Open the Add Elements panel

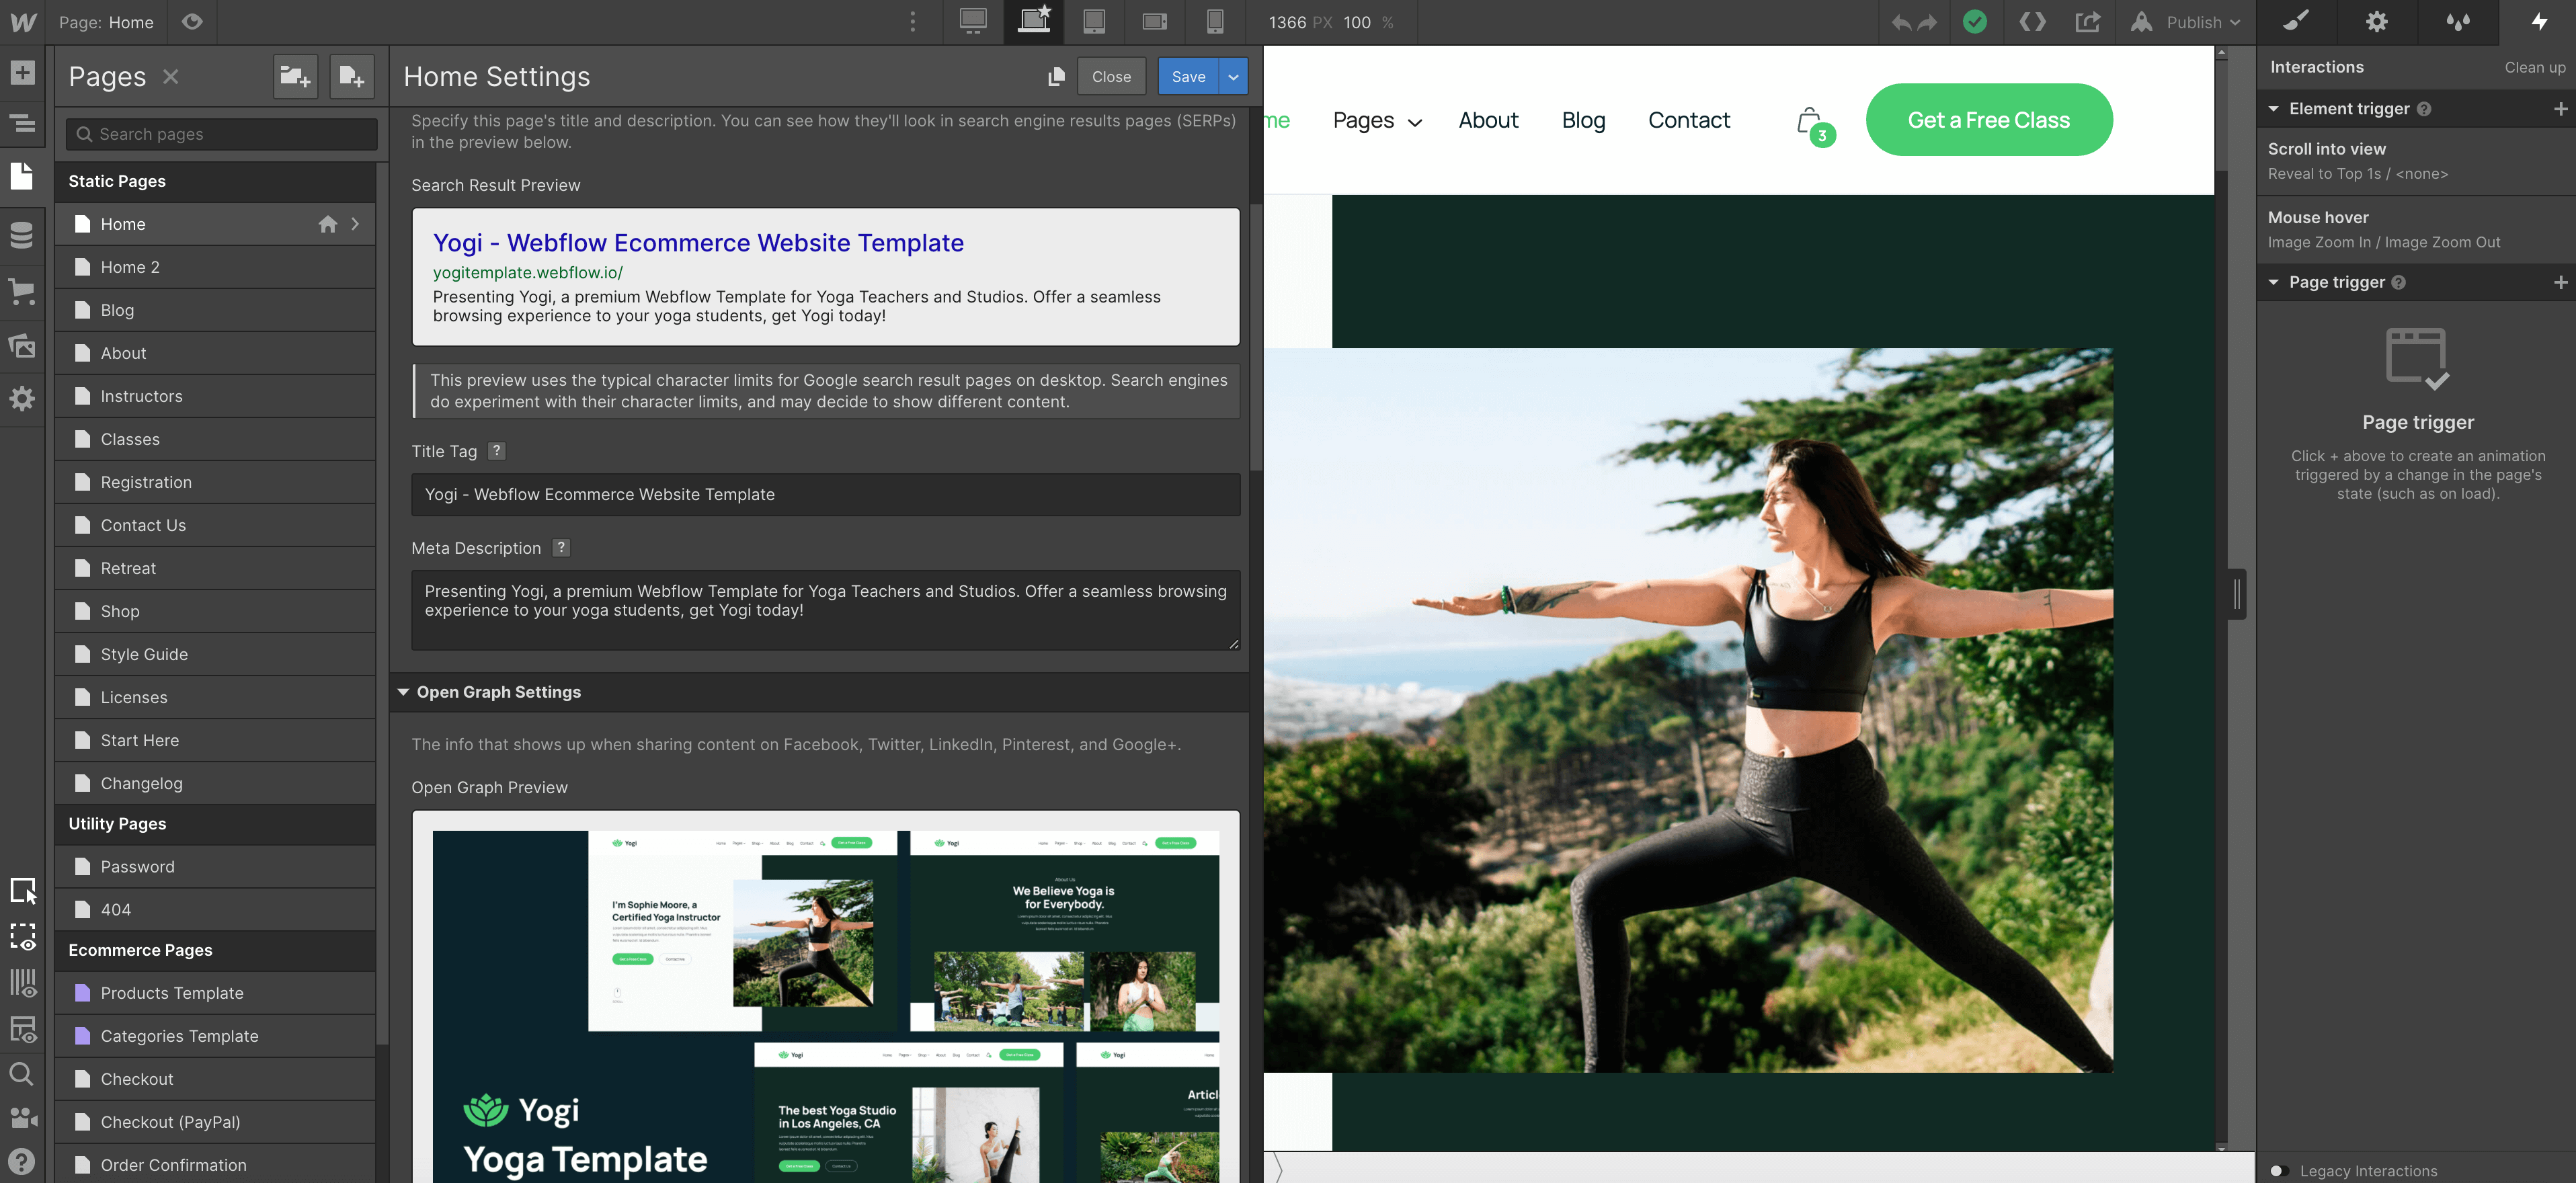click(22, 73)
